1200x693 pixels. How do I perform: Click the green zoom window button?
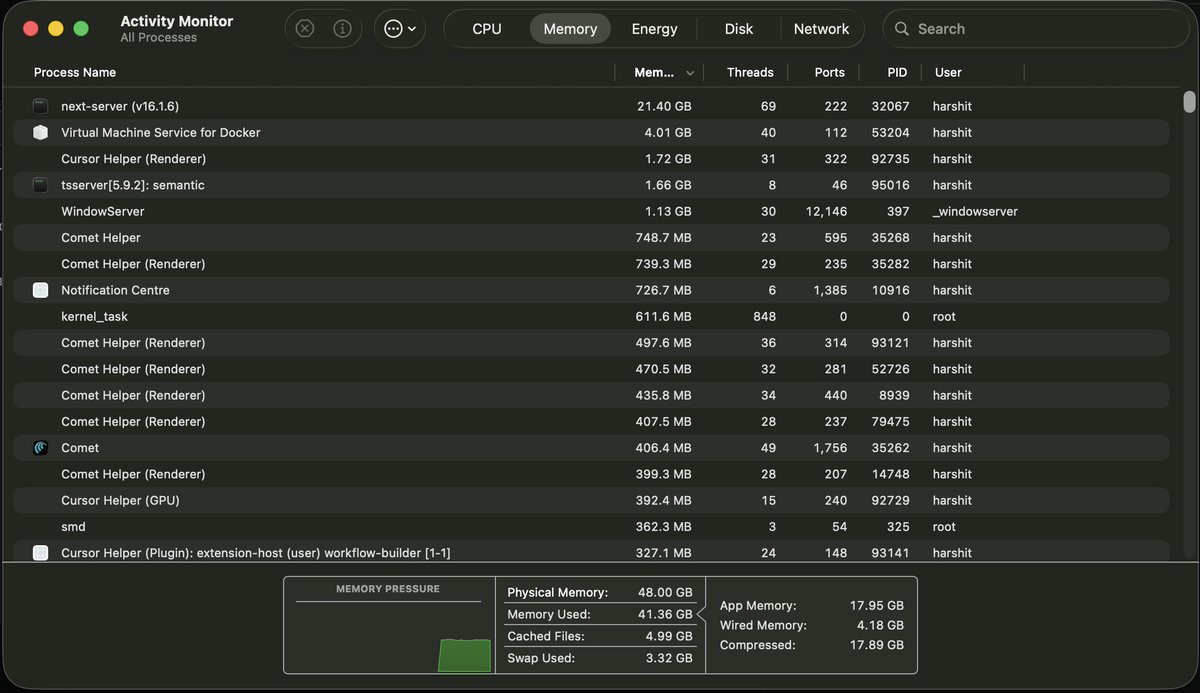point(81,29)
